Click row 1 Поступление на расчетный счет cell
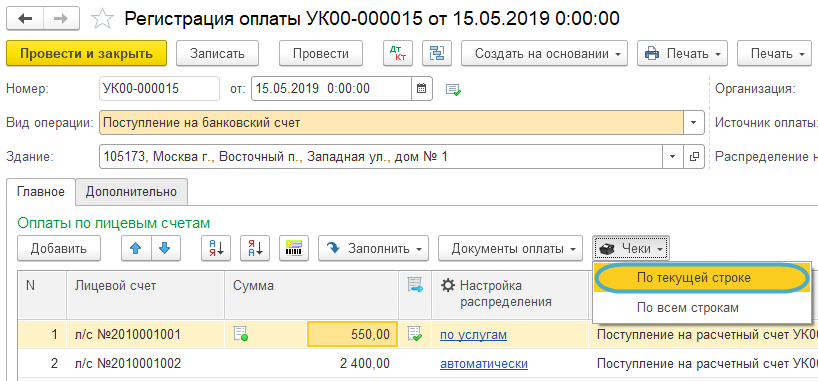This screenshot has width=818, height=381. tap(704, 334)
